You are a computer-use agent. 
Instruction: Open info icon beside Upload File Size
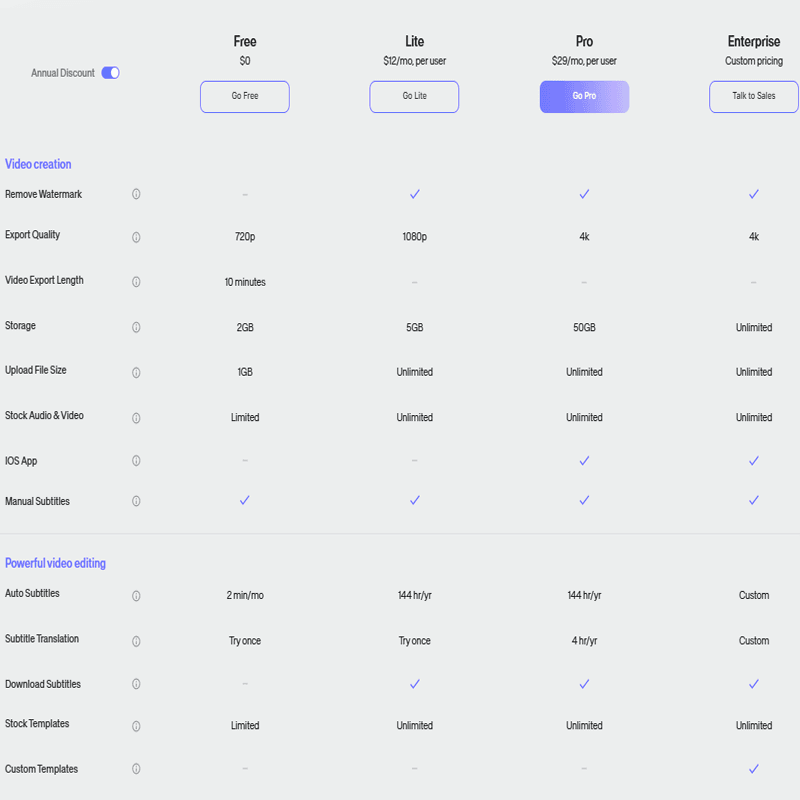(x=136, y=372)
